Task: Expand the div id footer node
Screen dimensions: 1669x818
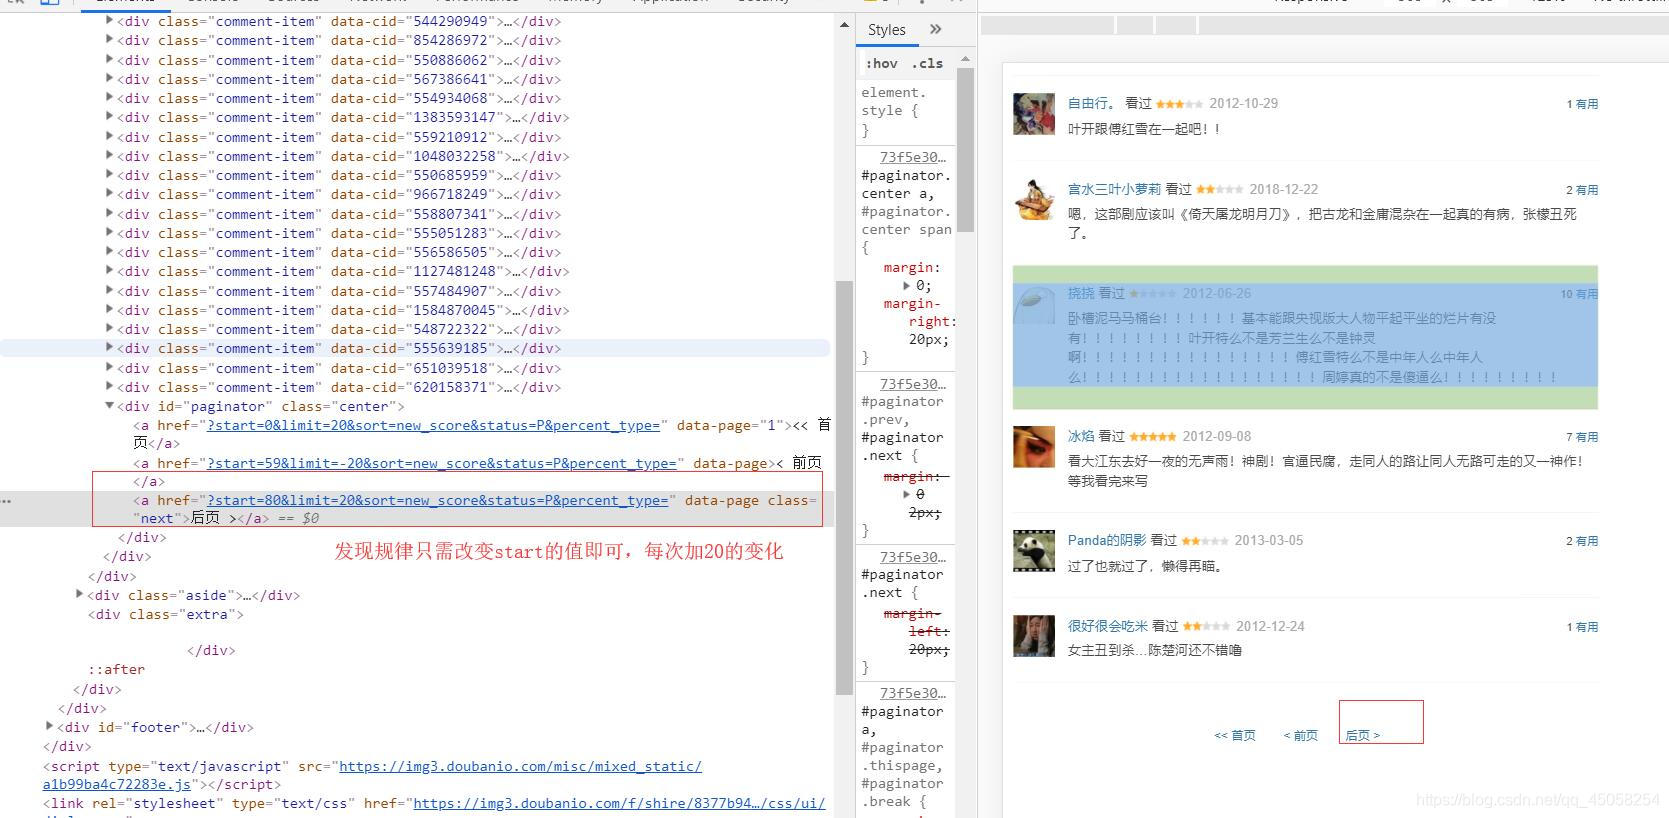Action: coord(49,727)
